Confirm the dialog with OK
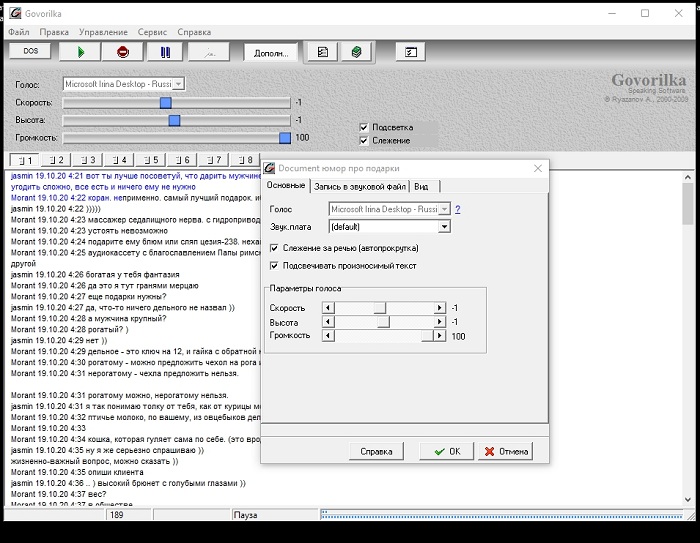This screenshot has height=543, width=700. 446,451
